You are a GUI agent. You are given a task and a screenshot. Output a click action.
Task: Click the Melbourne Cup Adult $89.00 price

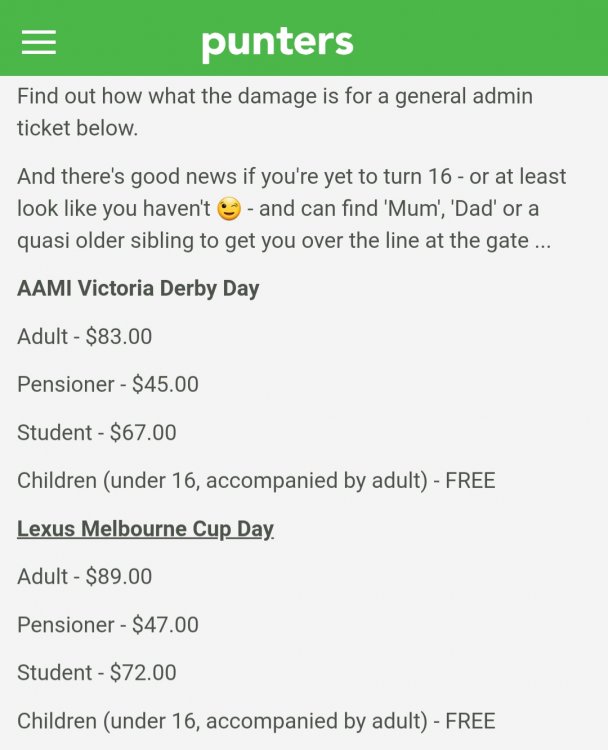pyautogui.click(x=85, y=577)
